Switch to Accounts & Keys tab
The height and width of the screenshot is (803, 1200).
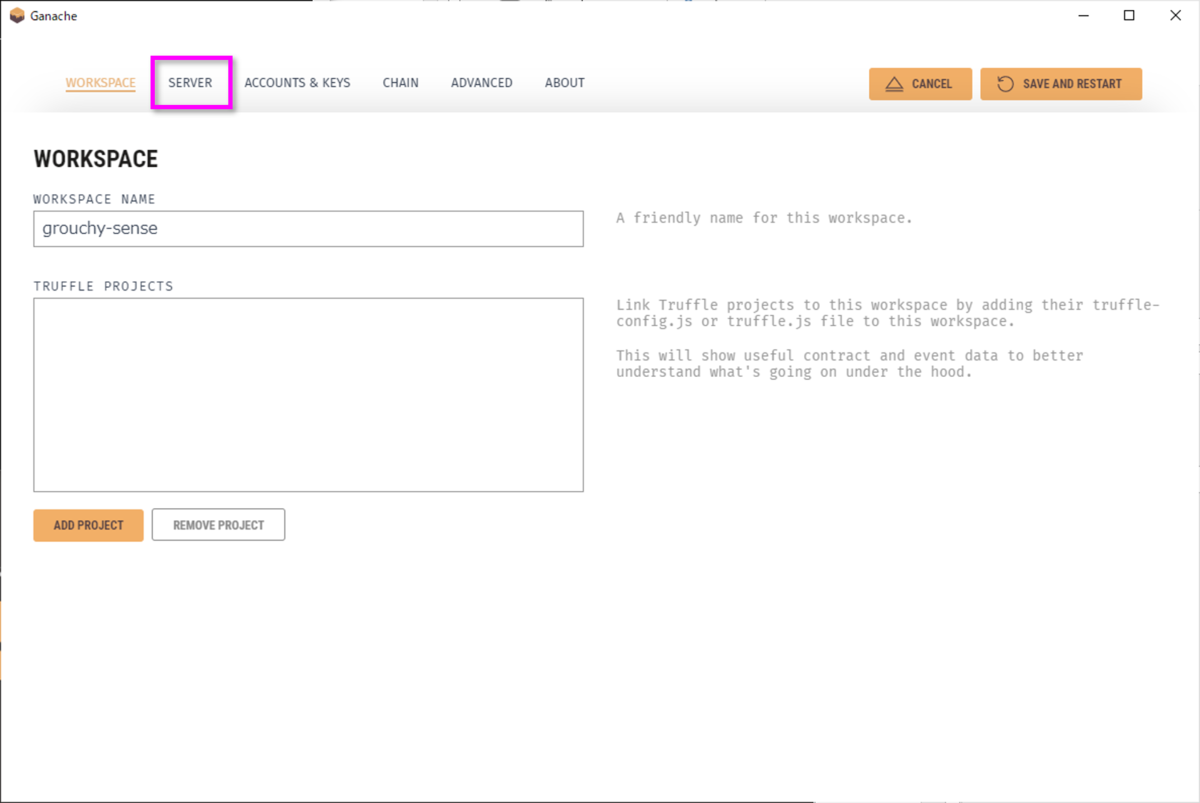pos(297,83)
